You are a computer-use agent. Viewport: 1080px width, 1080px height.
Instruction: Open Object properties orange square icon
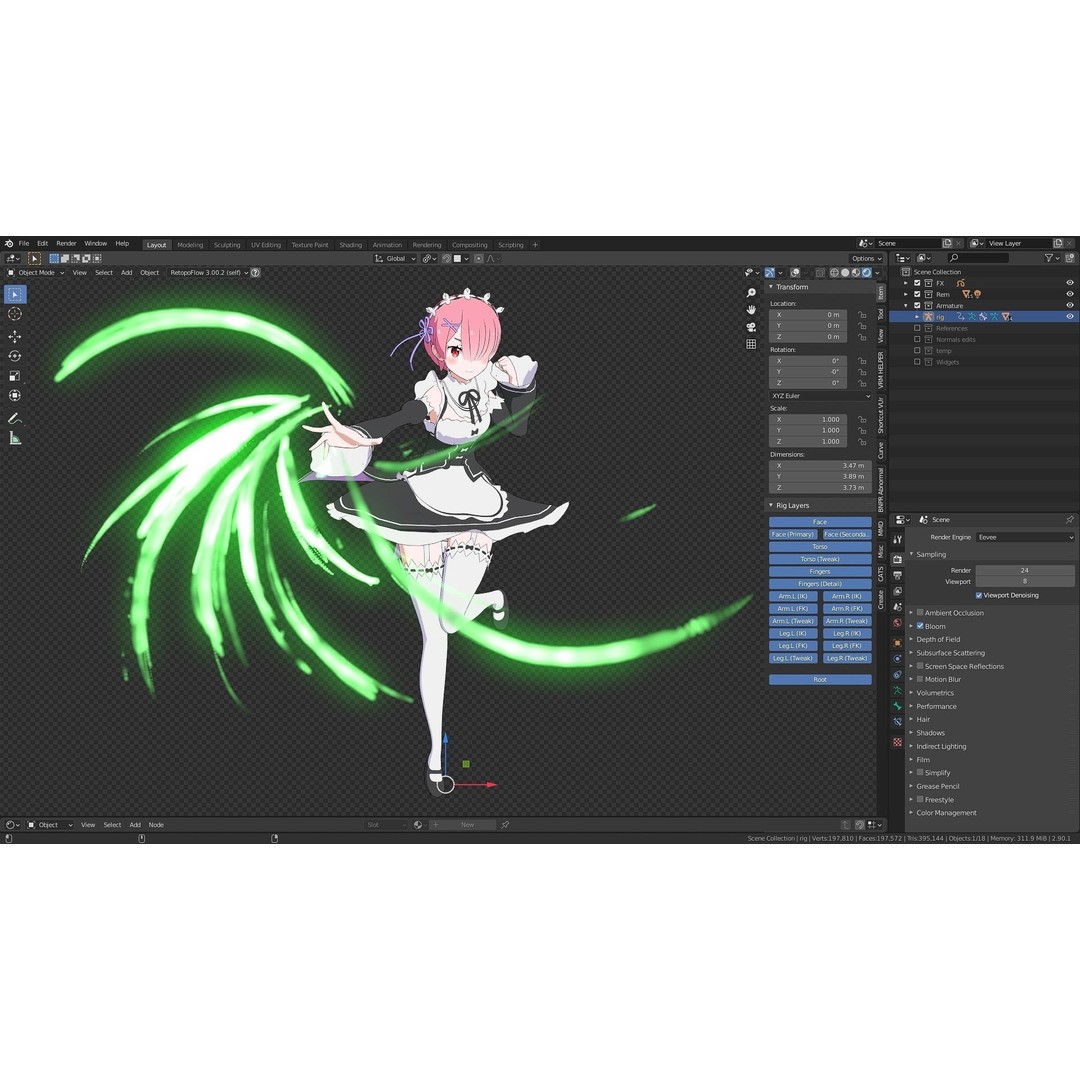[897, 643]
